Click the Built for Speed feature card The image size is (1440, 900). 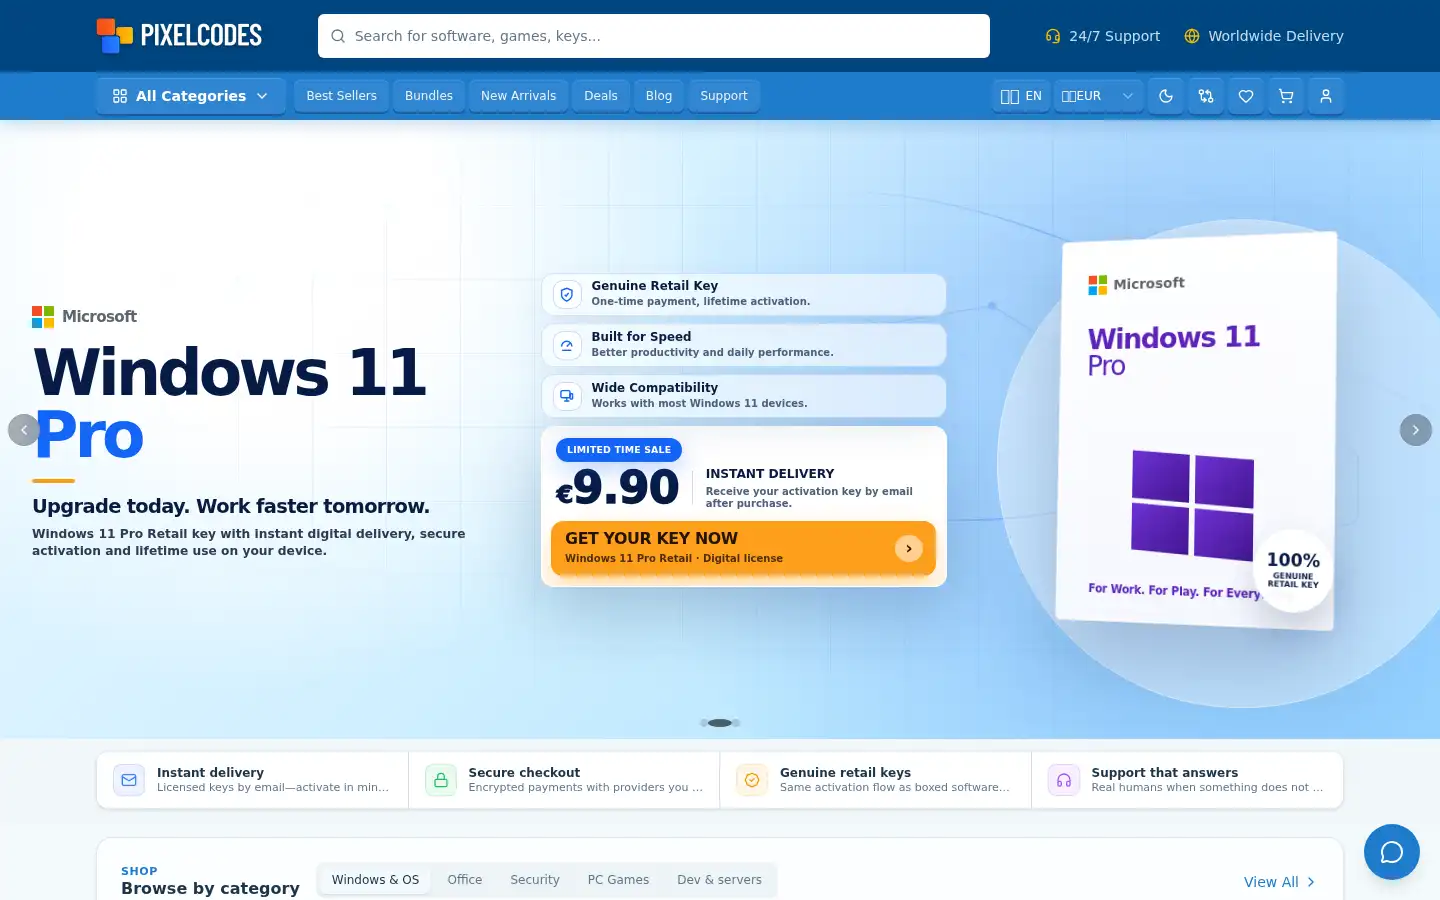(744, 345)
